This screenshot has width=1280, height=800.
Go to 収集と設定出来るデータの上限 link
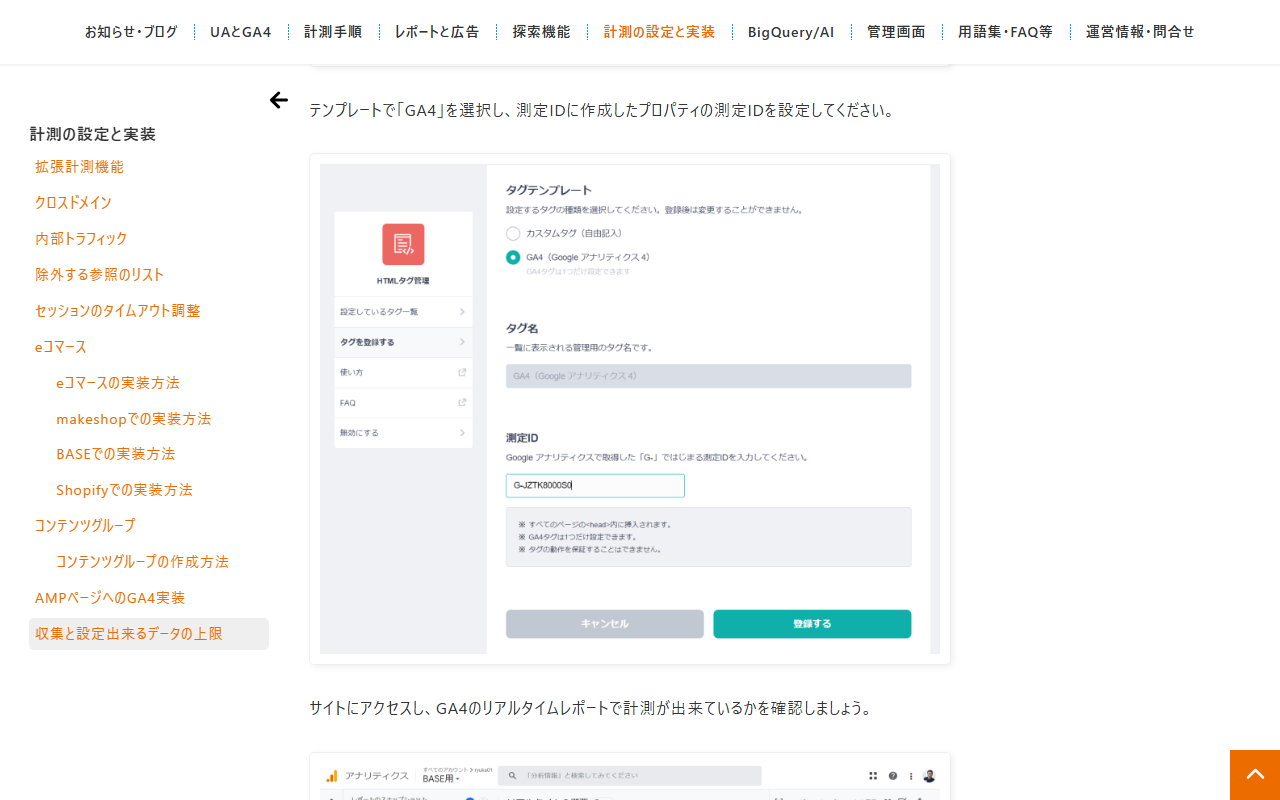(149, 634)
